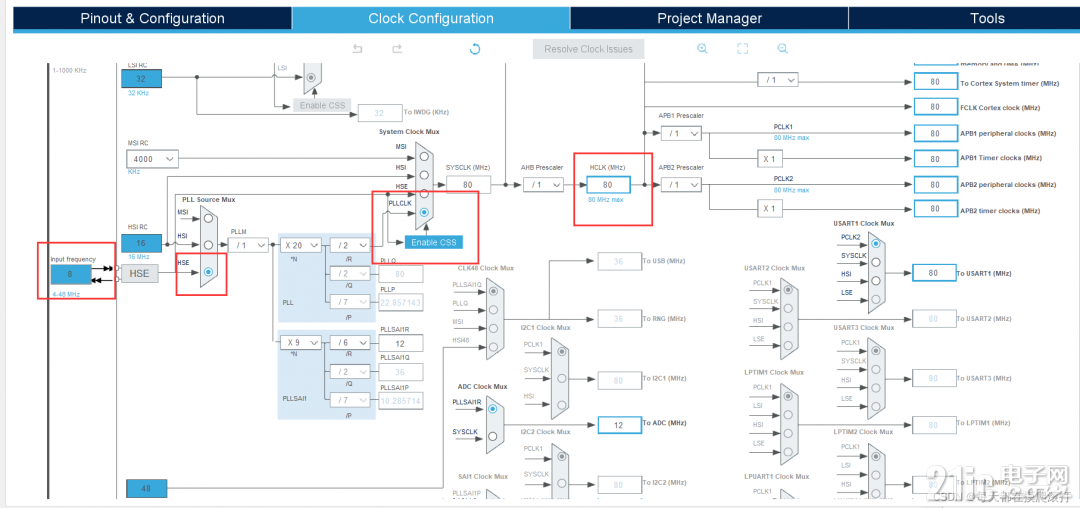The image size is (1080, 508).
Task: Click the PLLP value 22.857143
Action: [x=401, y=301]
